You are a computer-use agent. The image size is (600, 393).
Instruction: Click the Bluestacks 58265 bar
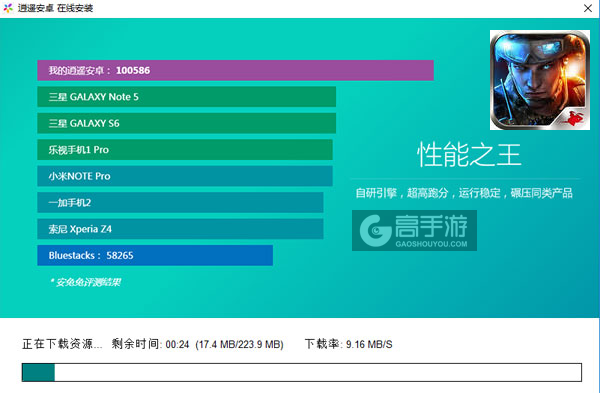[x=155, y=255]
